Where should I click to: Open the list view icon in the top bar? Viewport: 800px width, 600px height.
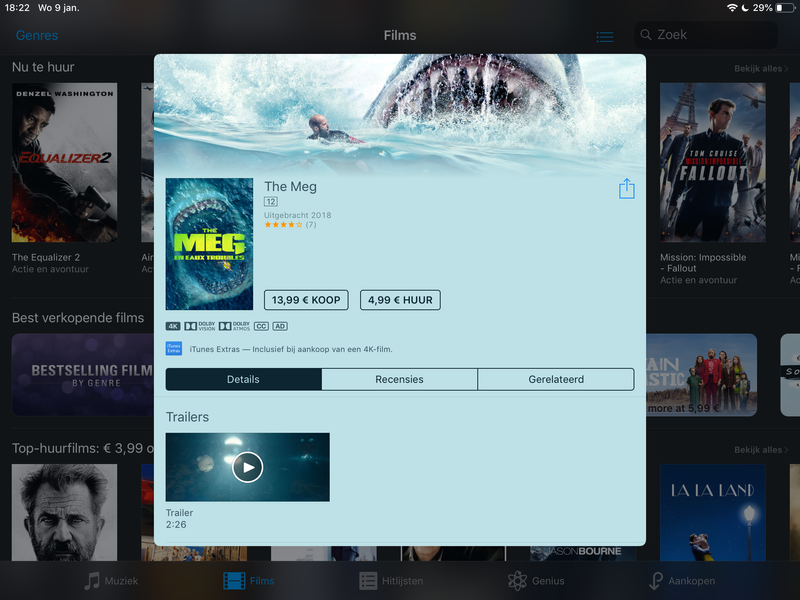[605, 37]
